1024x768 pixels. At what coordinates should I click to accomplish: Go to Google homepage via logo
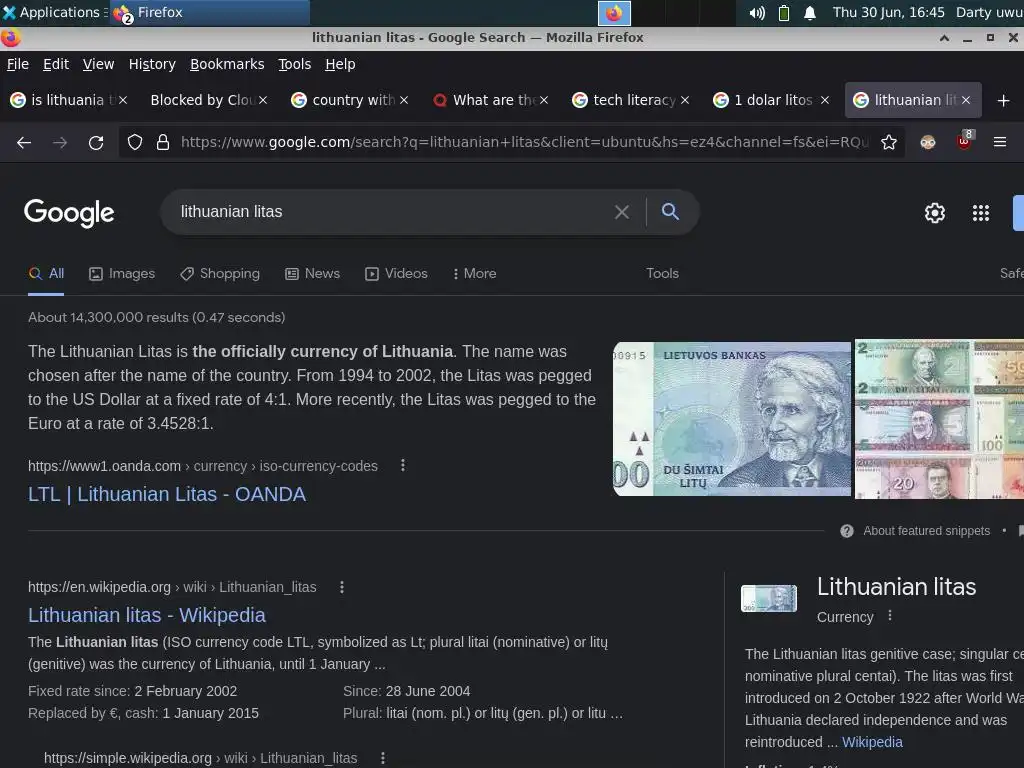69,213
